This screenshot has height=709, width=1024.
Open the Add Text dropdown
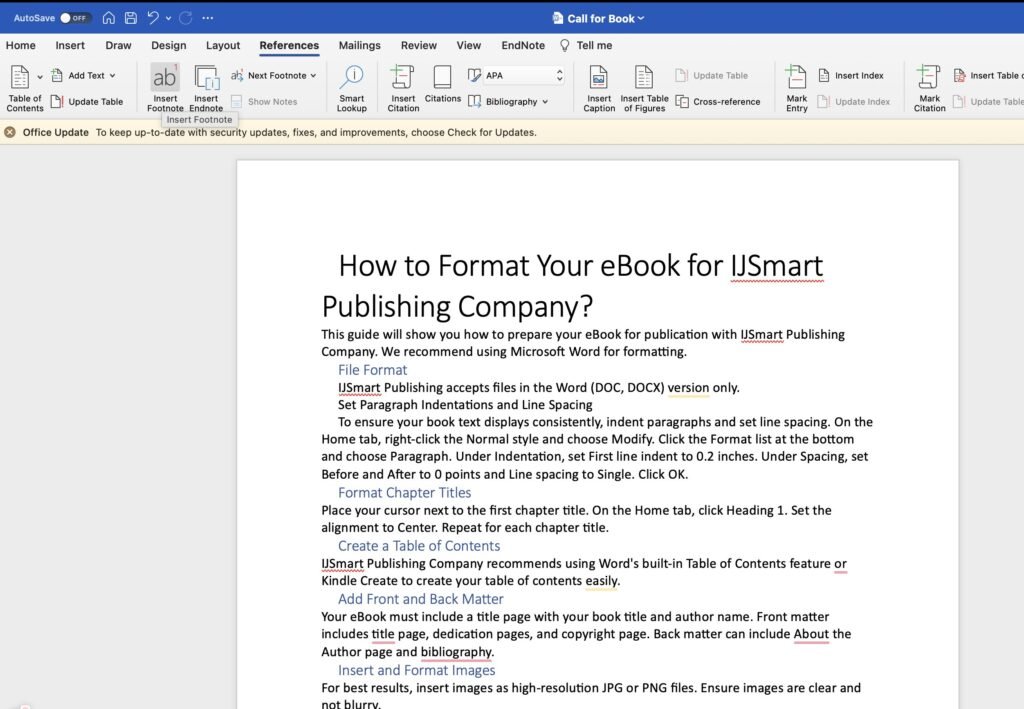tap(84, 76)
